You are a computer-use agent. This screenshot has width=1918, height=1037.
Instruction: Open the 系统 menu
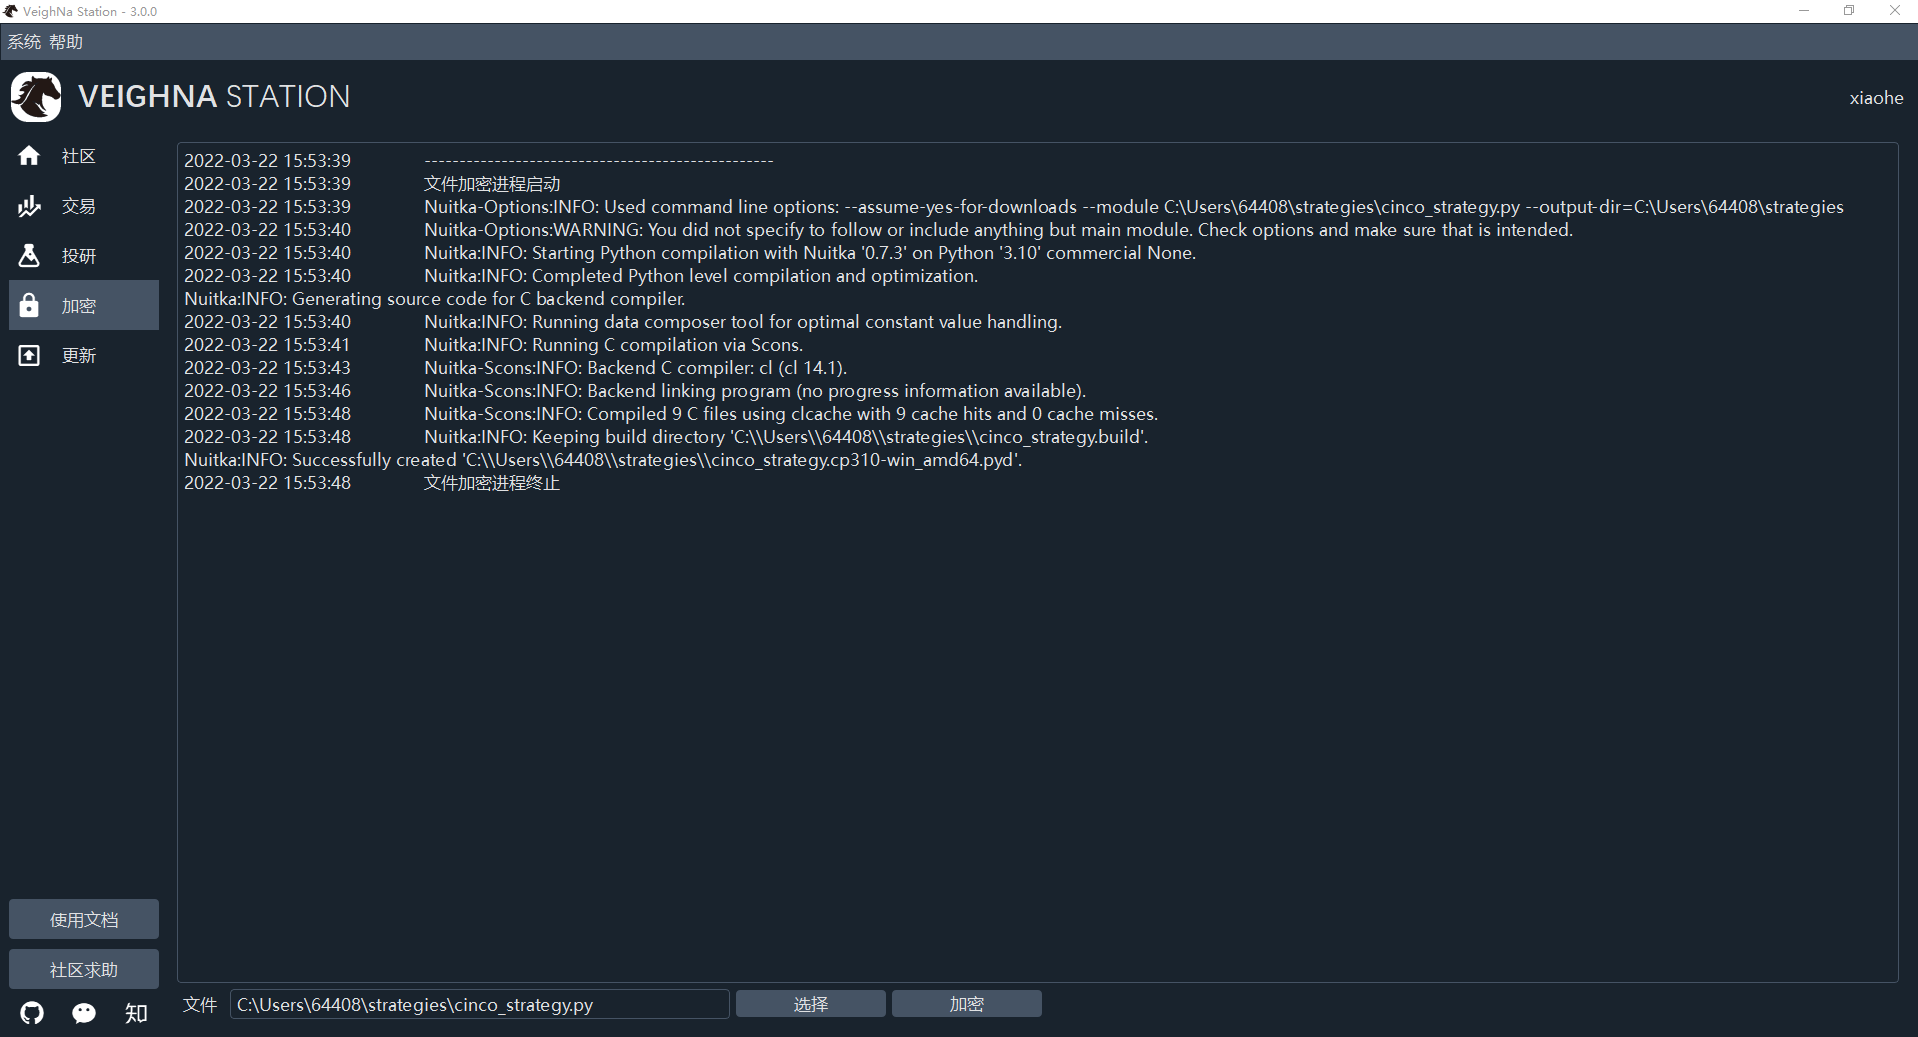click(24, 41)
